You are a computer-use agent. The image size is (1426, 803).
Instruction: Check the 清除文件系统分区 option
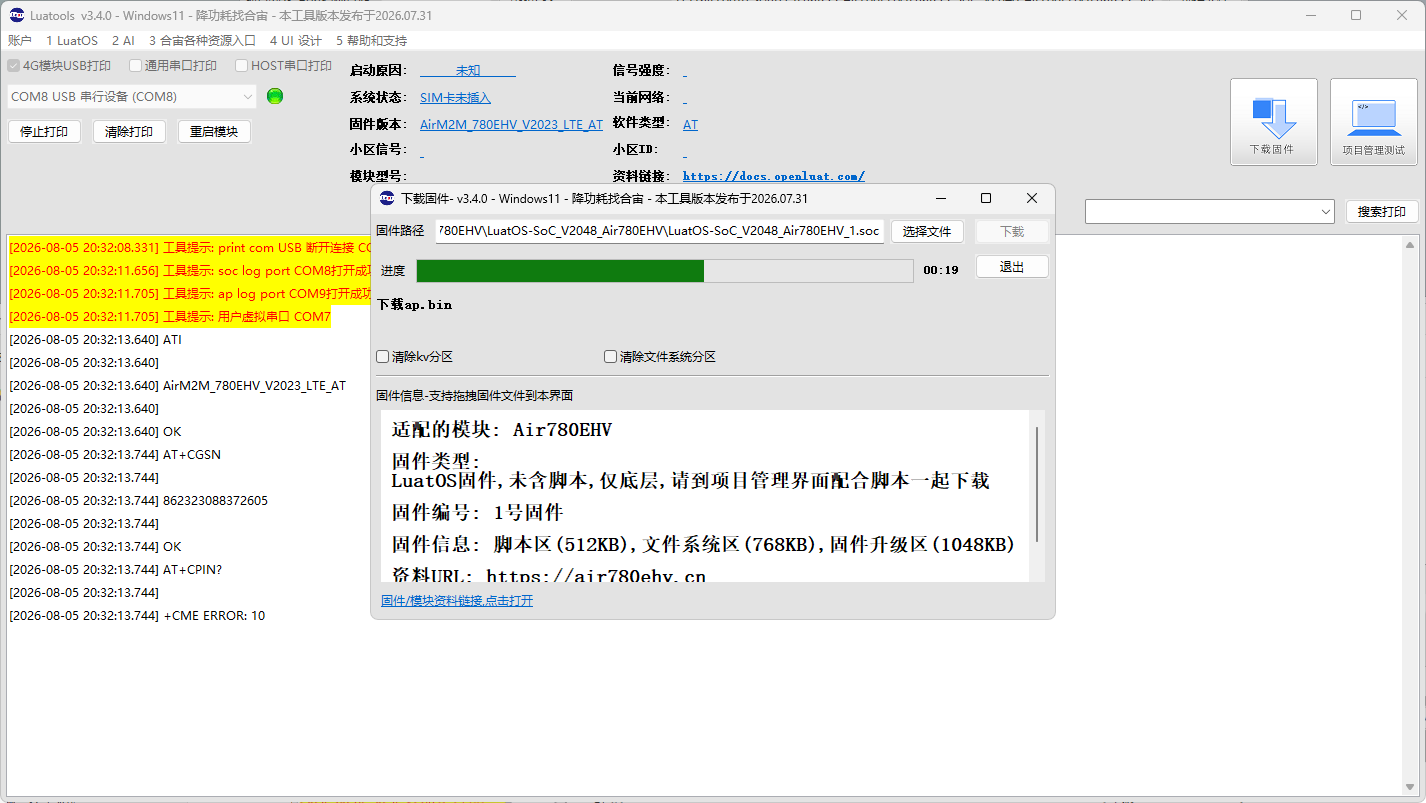(660, 357)
